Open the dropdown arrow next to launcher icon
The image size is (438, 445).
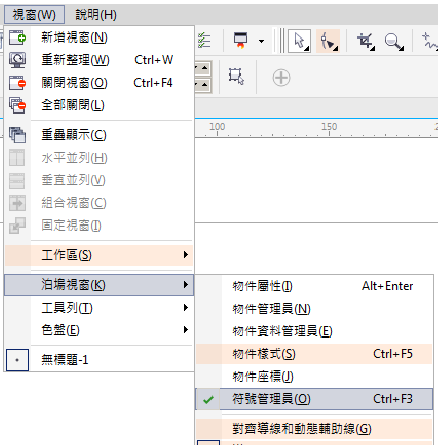(262, 41)
